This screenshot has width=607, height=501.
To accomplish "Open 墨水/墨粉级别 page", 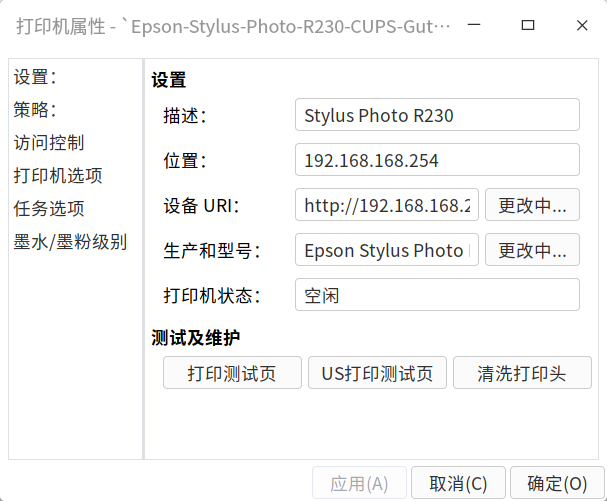I will click(70, 242).
